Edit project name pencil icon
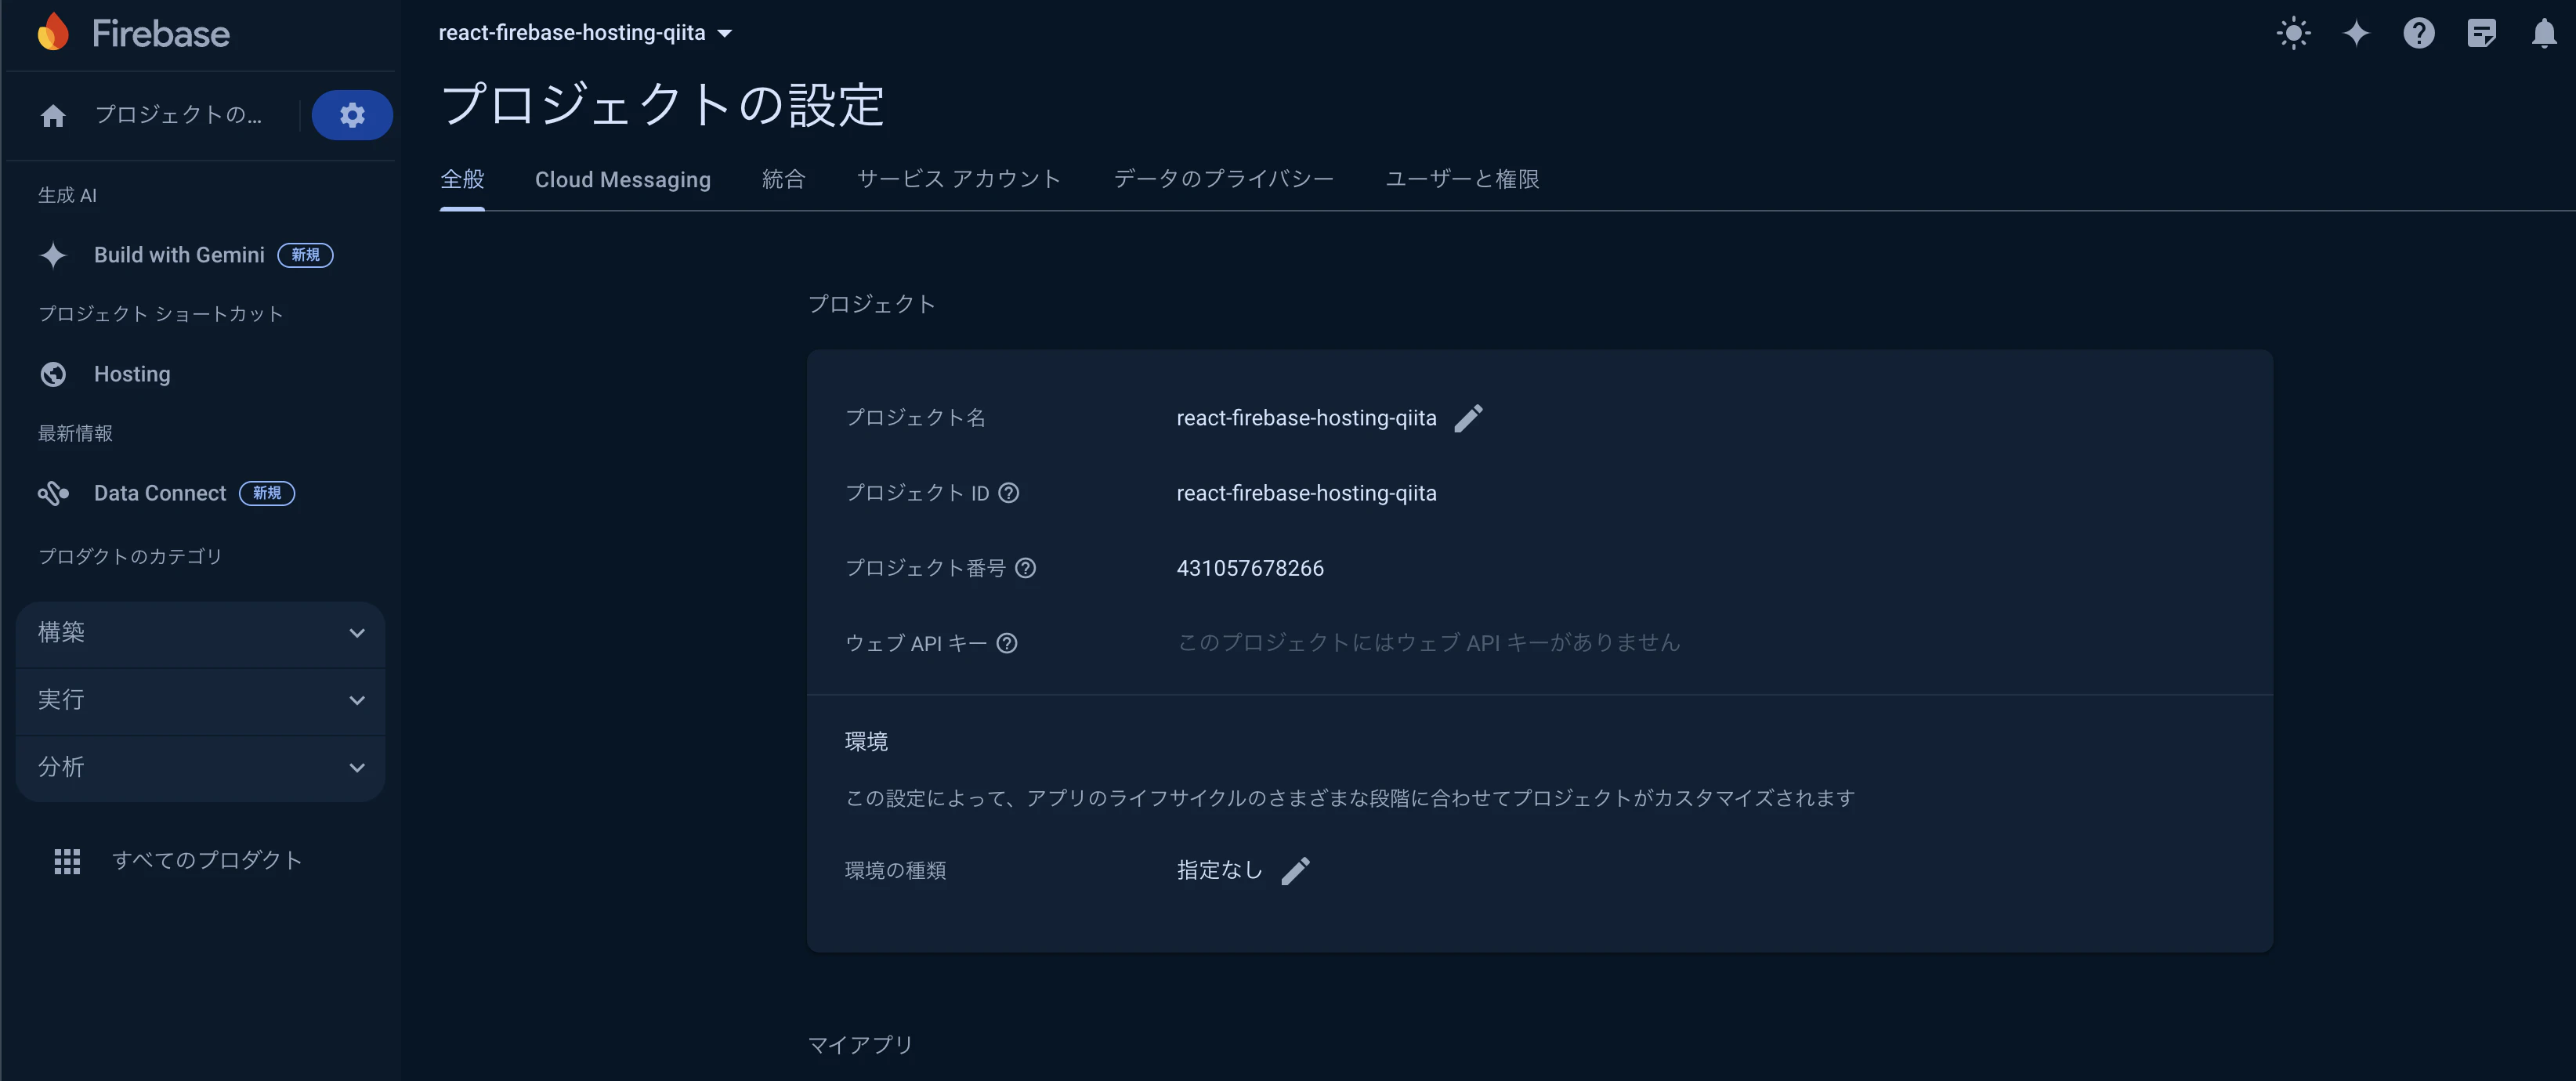This screenshot has width=2576, height=1081. point(1468,418)
